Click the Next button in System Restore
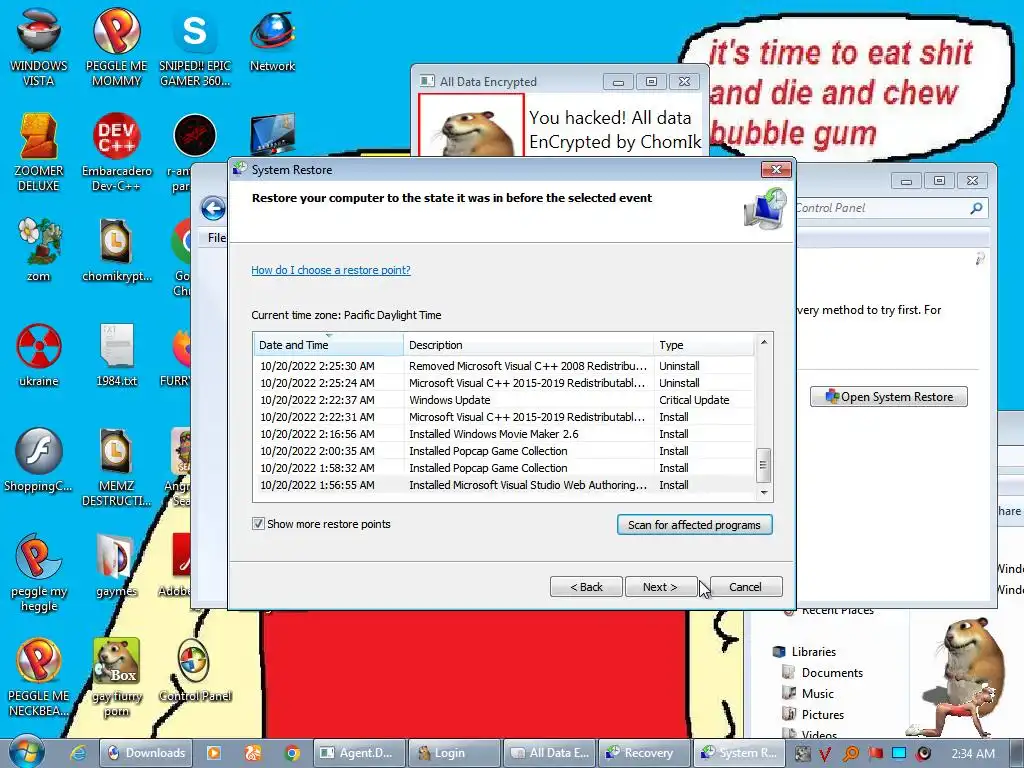This screenshot has height=768, width=1024. [x=660, y=587]
